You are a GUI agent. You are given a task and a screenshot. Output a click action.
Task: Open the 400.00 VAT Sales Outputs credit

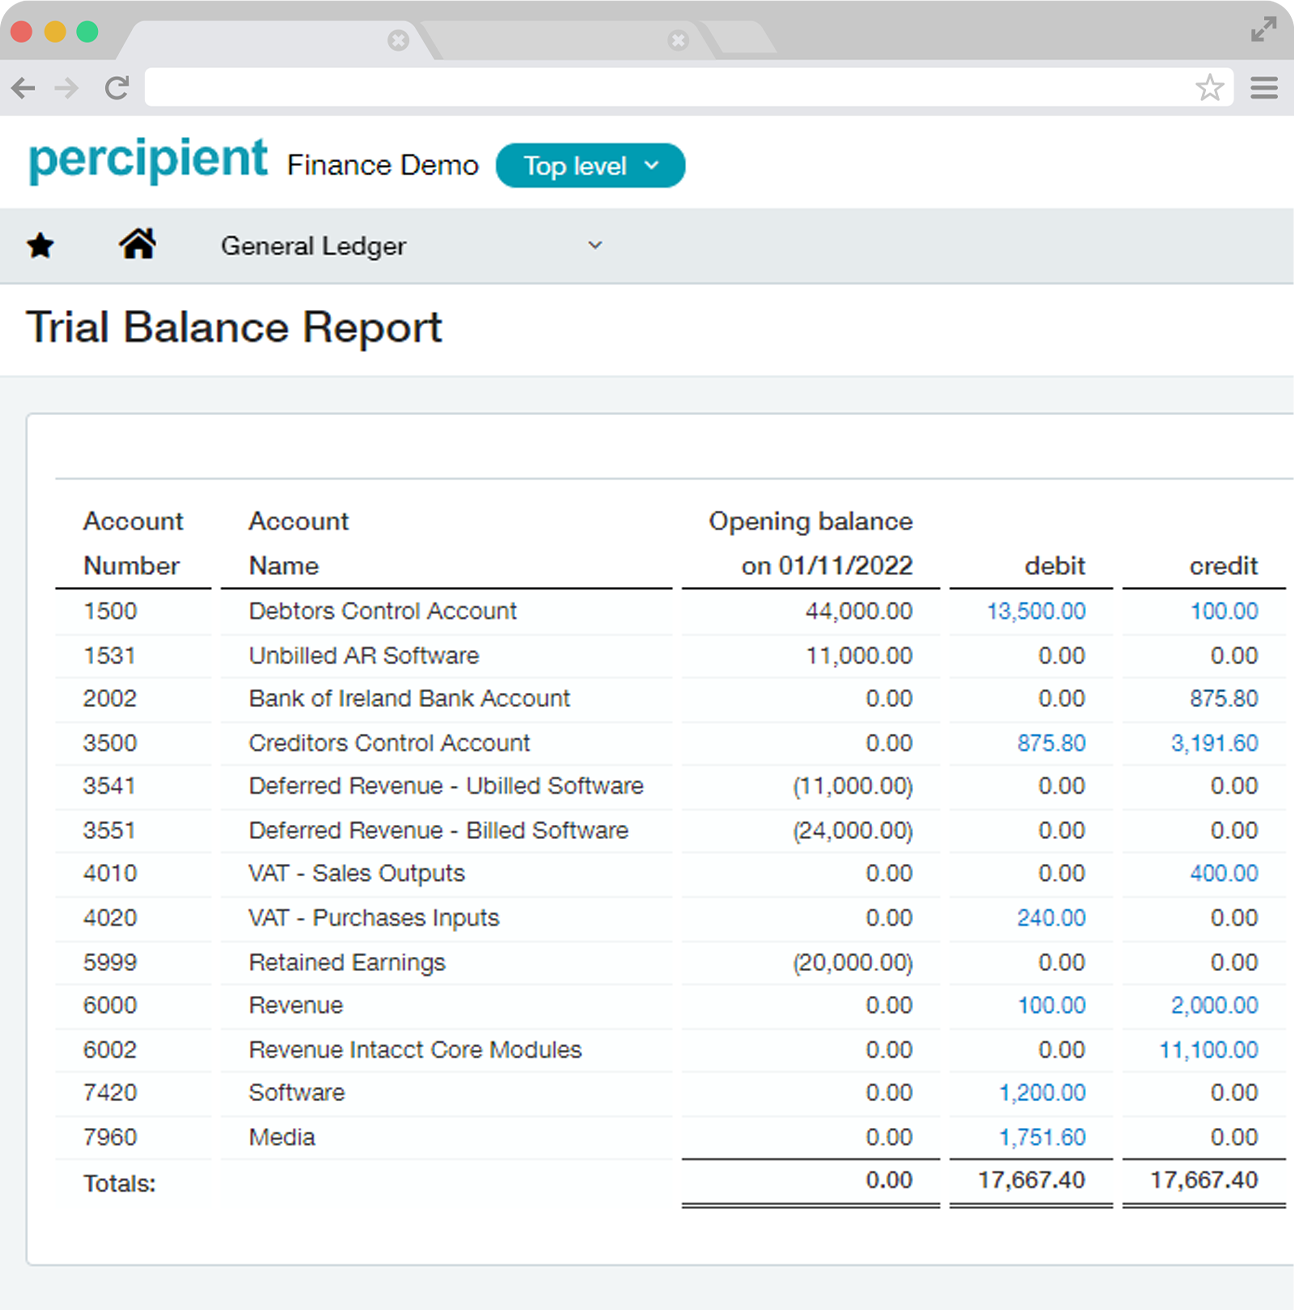1223,873
